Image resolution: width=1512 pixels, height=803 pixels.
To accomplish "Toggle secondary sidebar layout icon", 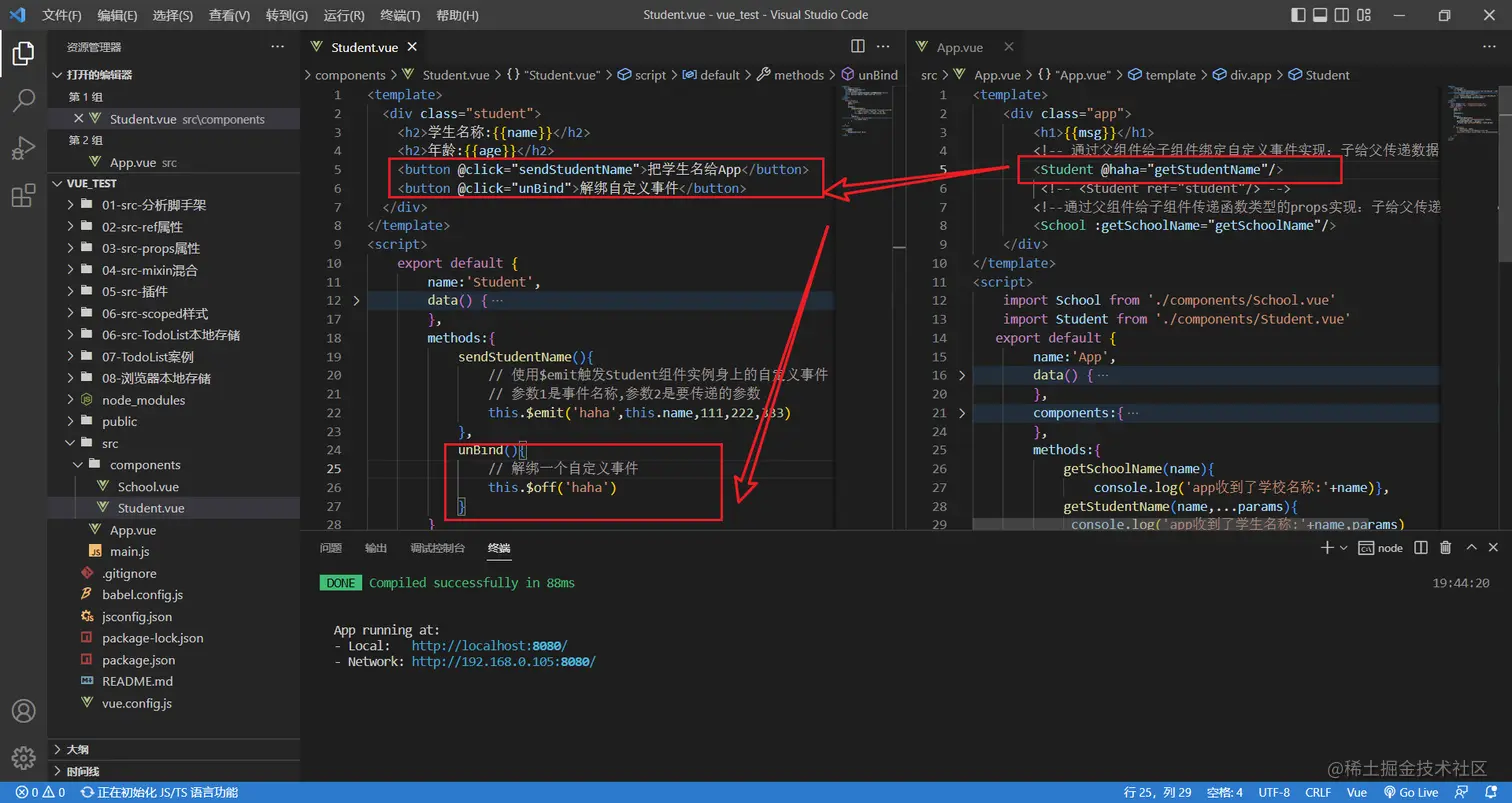I will click(x=1342, y=15).
